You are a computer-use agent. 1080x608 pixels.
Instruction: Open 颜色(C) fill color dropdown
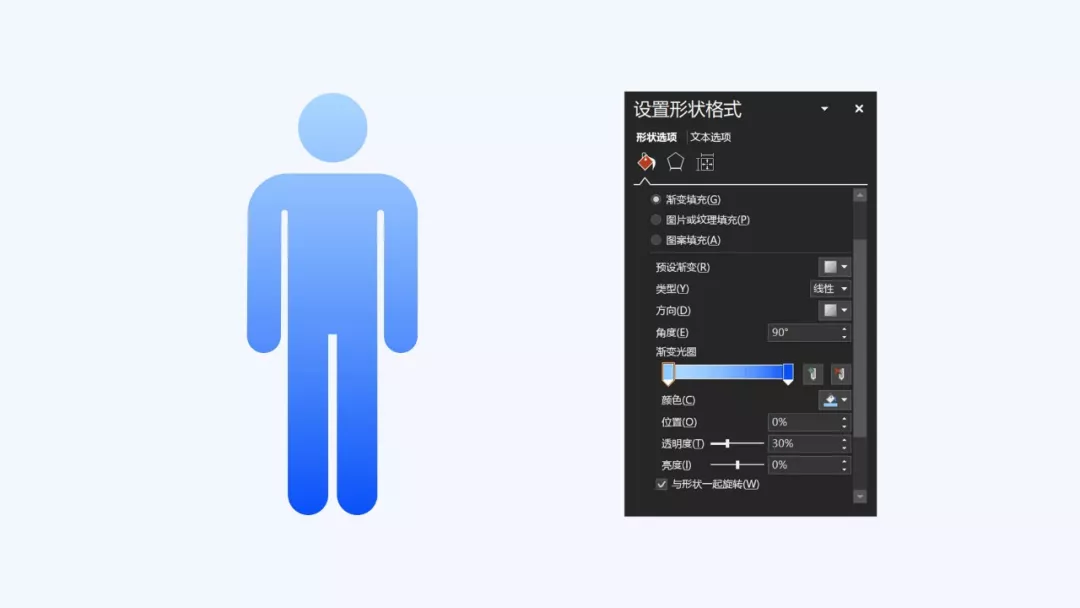click(835, 400)
